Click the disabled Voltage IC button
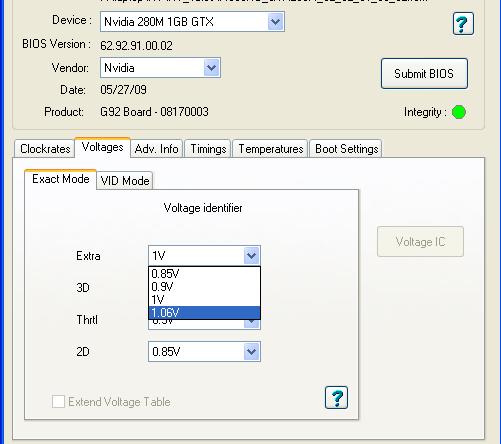Screen dimensions: 501x444 (x=420, y=242)
